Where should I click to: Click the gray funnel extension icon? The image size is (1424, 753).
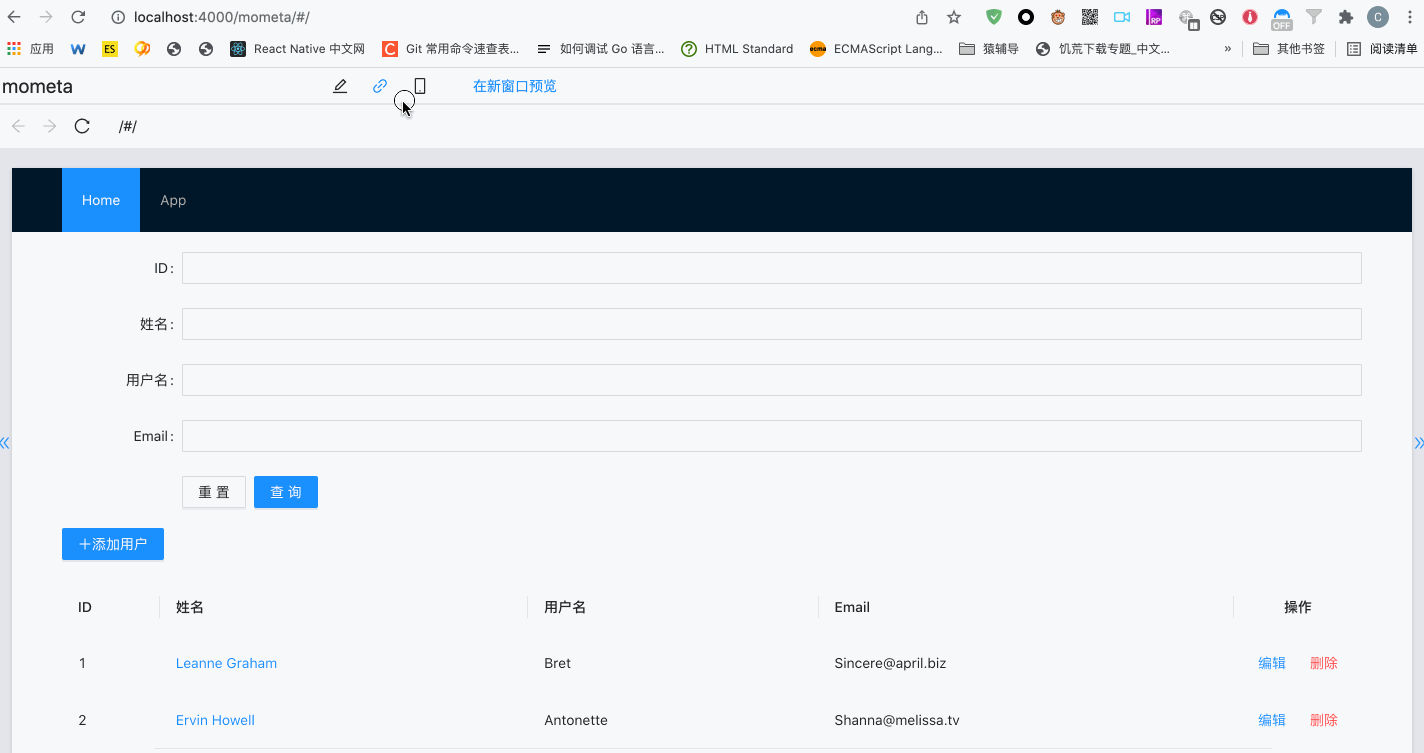(1314, 17)
